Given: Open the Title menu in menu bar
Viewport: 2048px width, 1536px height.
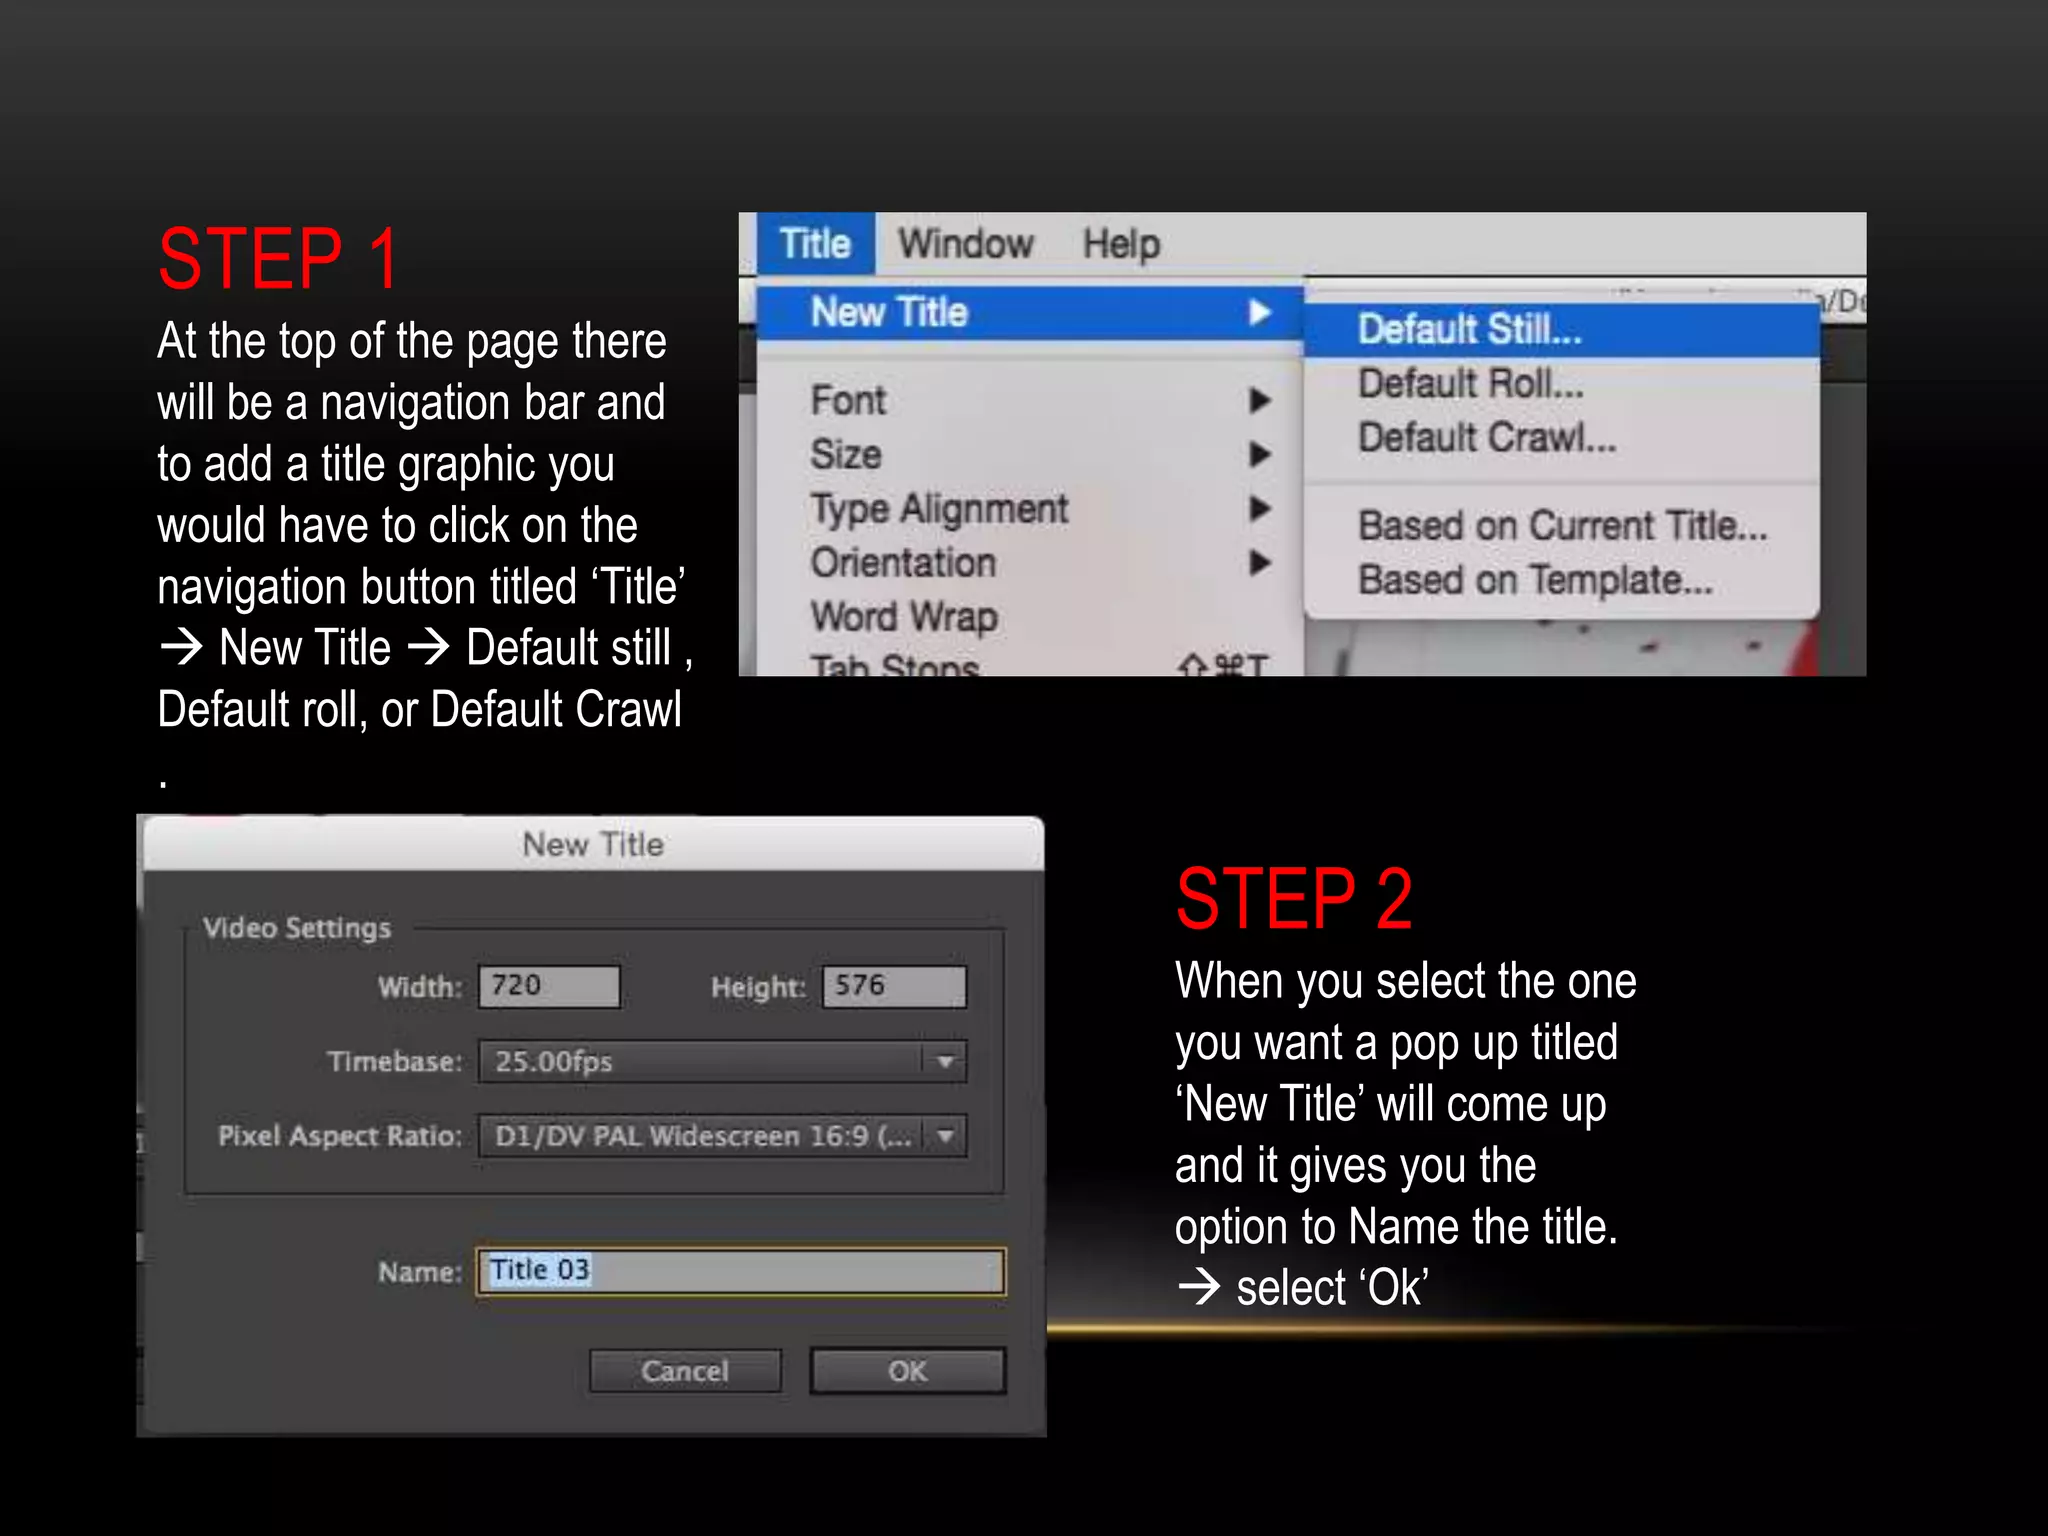Looking at the screenshot, I should tap(815, 244).
